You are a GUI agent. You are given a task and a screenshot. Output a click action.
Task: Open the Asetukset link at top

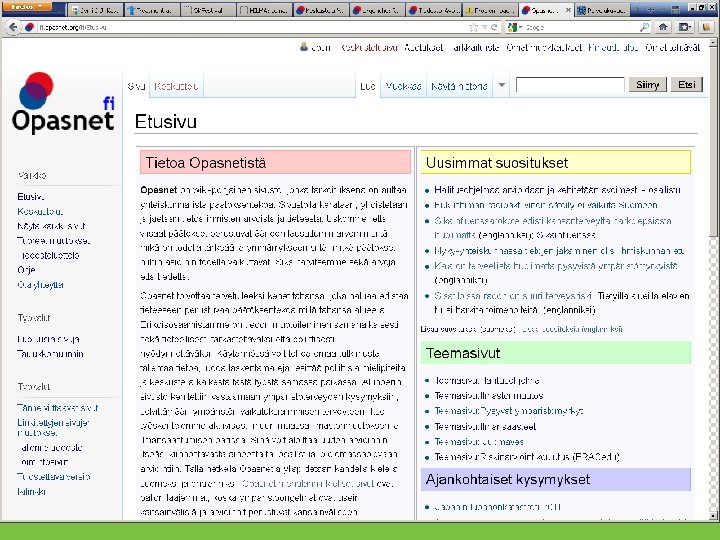[423, 47]
